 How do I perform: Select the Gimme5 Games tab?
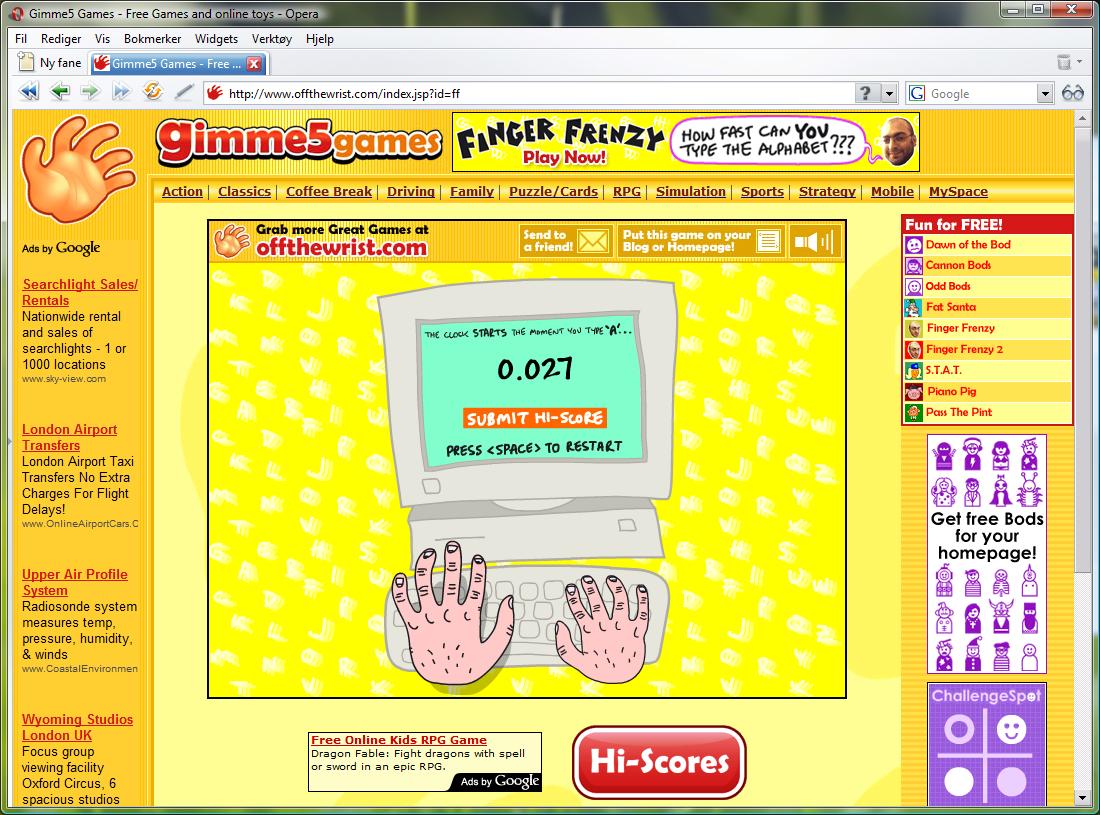pyautogui.click(x=177, y=64)
